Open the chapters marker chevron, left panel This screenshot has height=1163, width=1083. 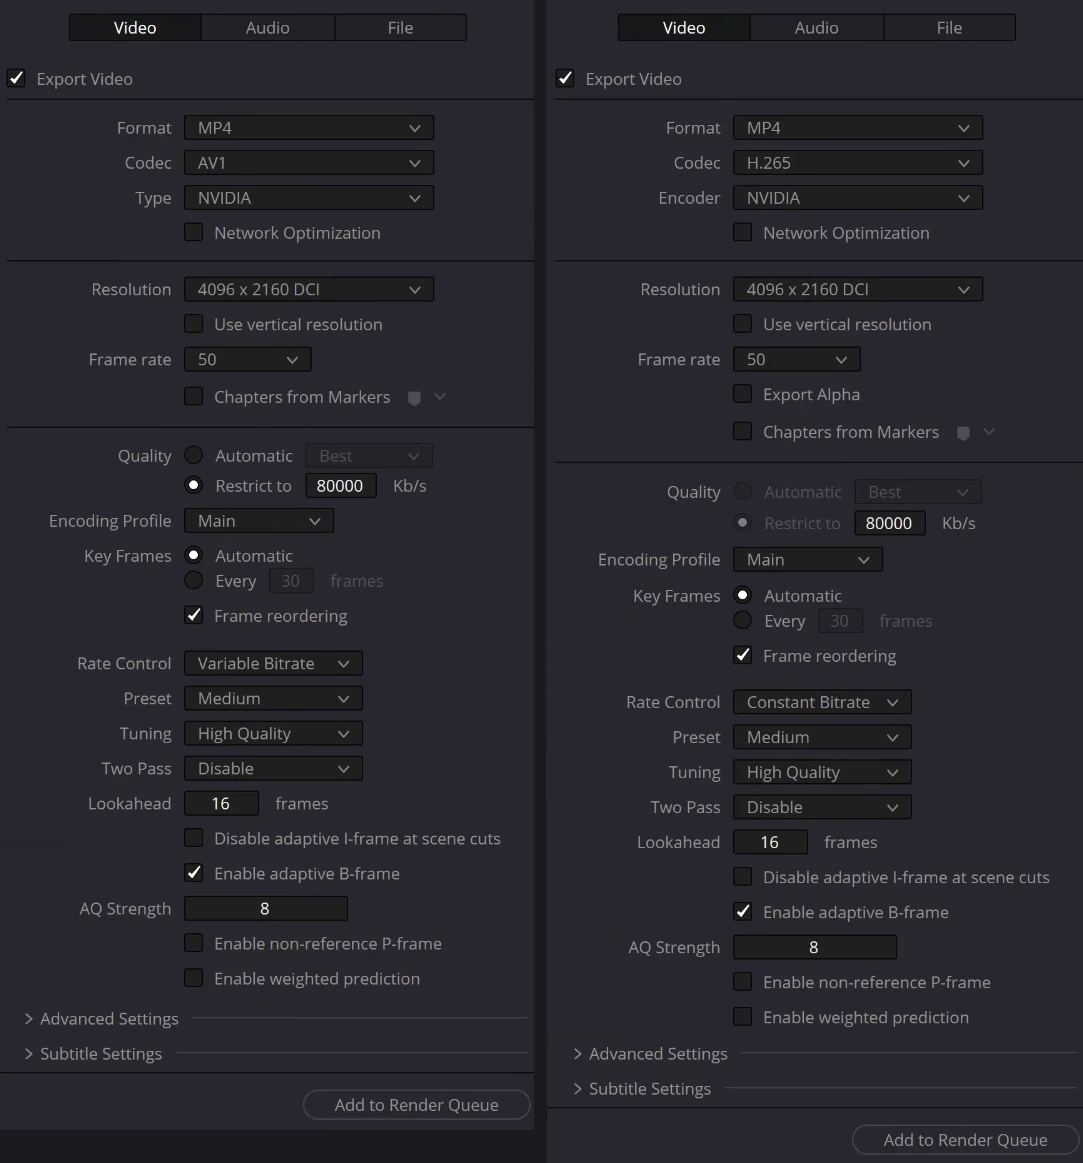440,397
